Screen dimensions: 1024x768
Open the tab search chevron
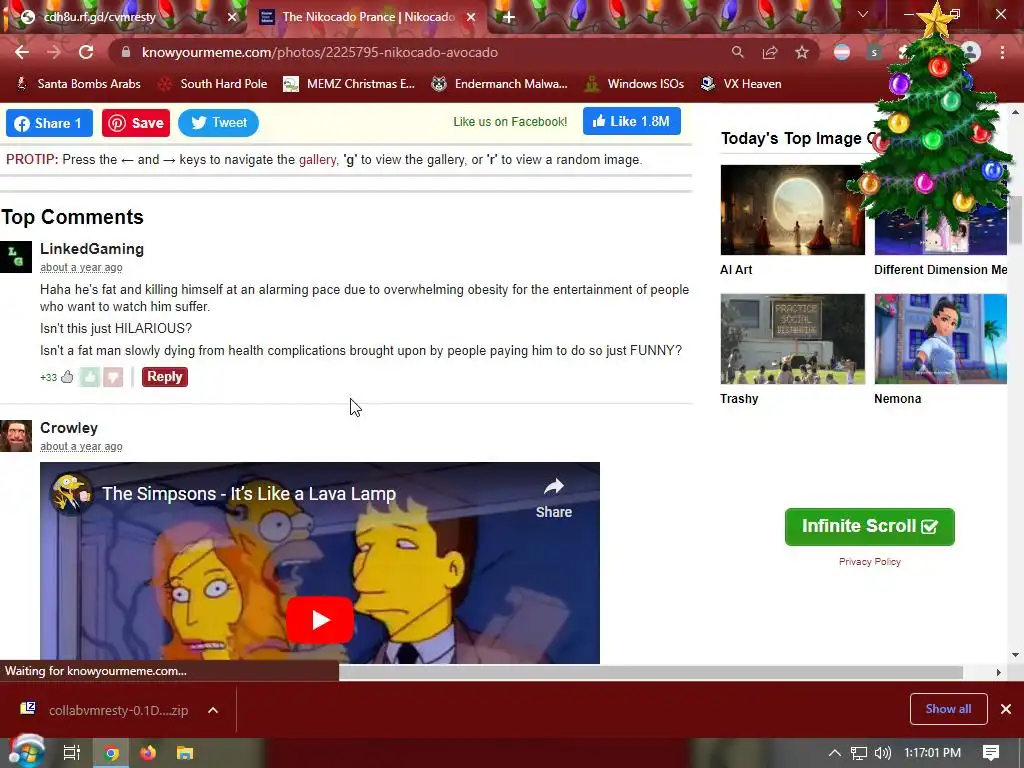tap(863, 14)
